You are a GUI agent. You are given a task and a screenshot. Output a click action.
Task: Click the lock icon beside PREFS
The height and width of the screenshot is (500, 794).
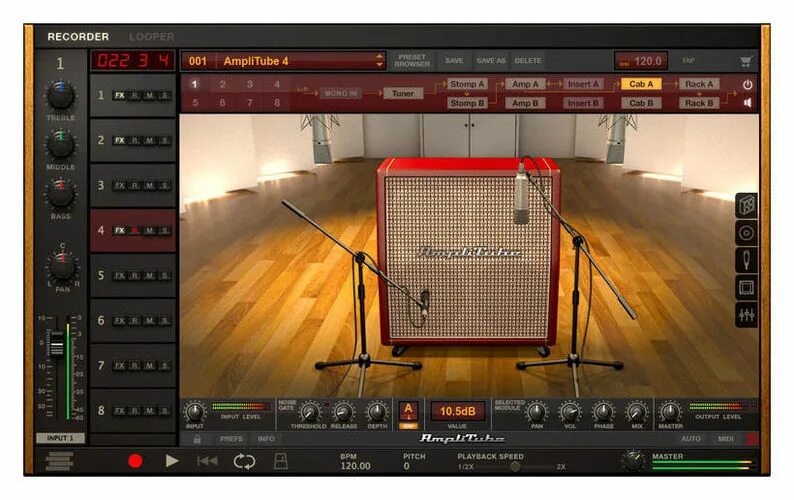point(197,439)
